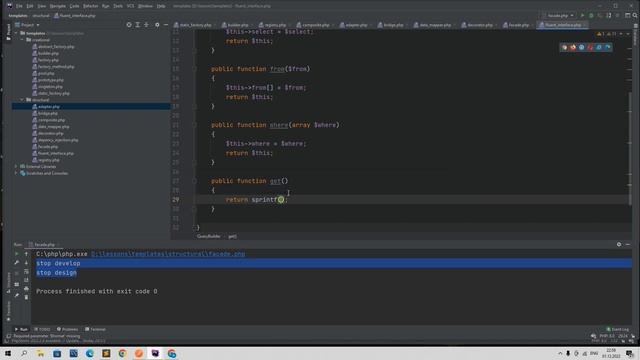Open Project panel settings gear
This screenshot has width=640, height=360.
157,25
